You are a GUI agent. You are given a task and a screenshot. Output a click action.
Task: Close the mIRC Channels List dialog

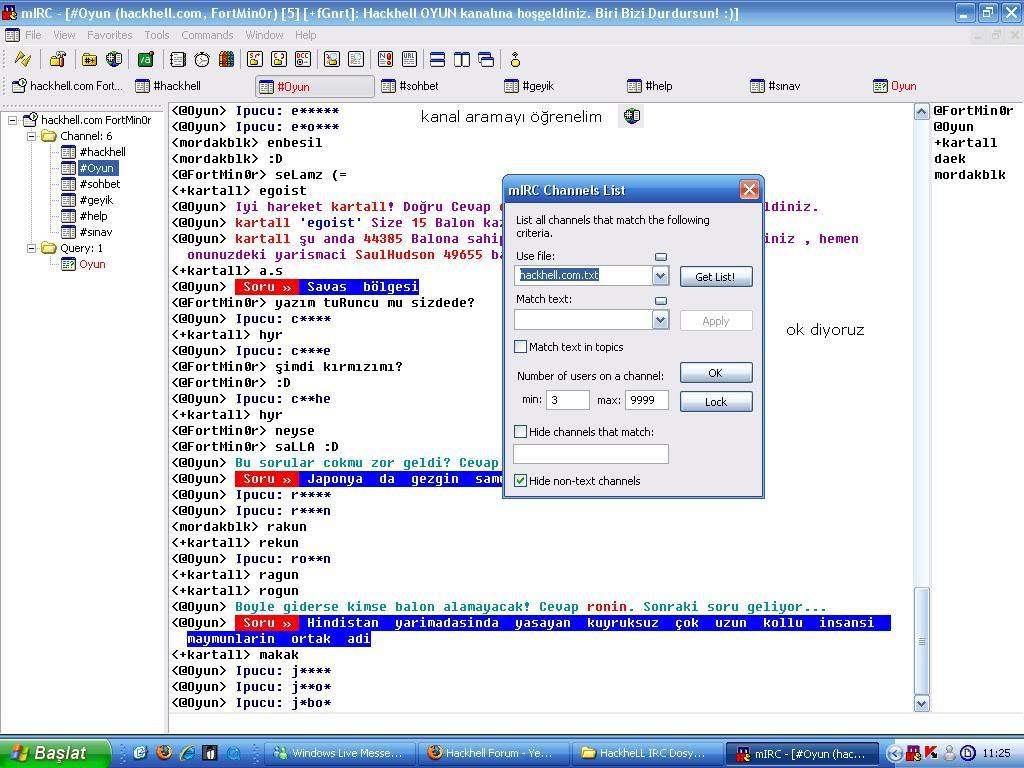[749, 190]
